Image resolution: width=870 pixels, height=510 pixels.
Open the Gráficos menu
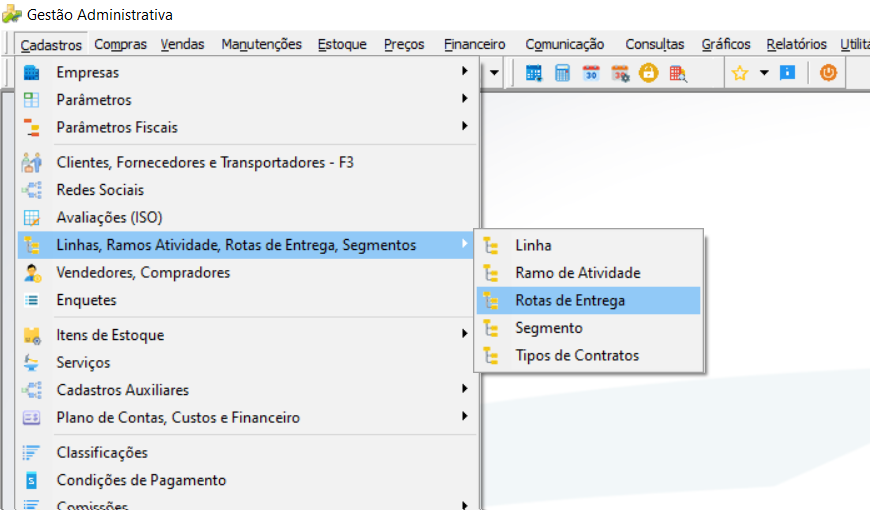click(x=726, y=44)
